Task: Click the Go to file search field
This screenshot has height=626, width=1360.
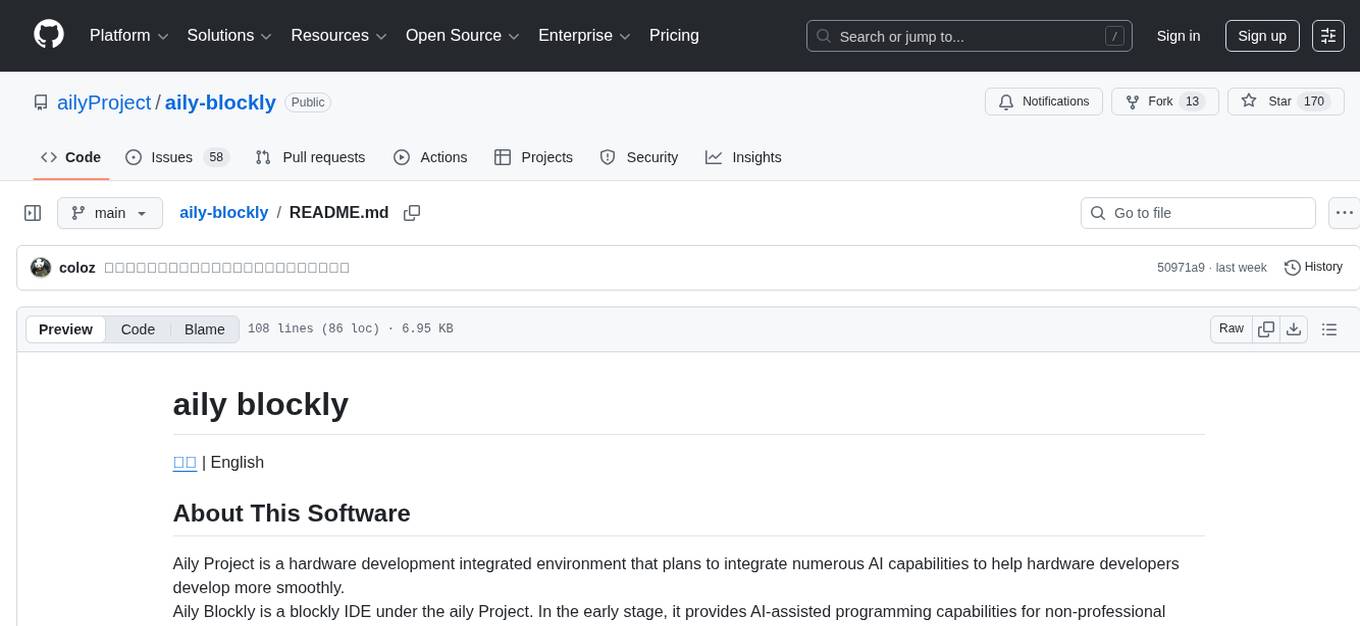Action: (x=1198, y=213)
